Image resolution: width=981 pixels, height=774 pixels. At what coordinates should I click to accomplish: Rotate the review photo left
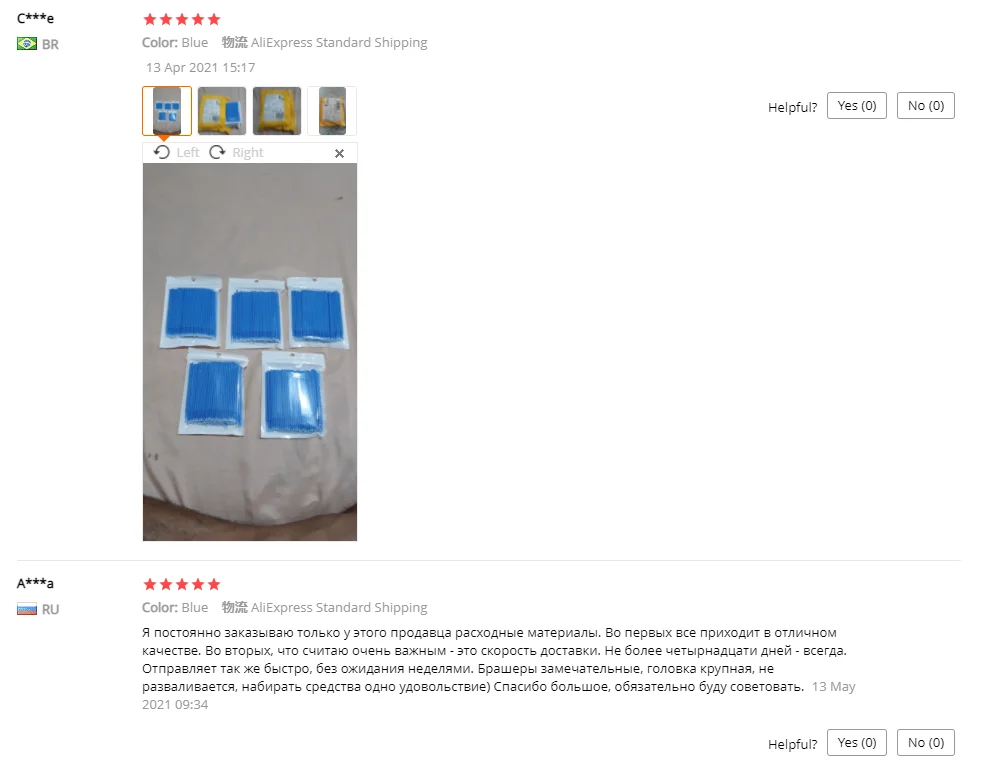tap(176, 153)
